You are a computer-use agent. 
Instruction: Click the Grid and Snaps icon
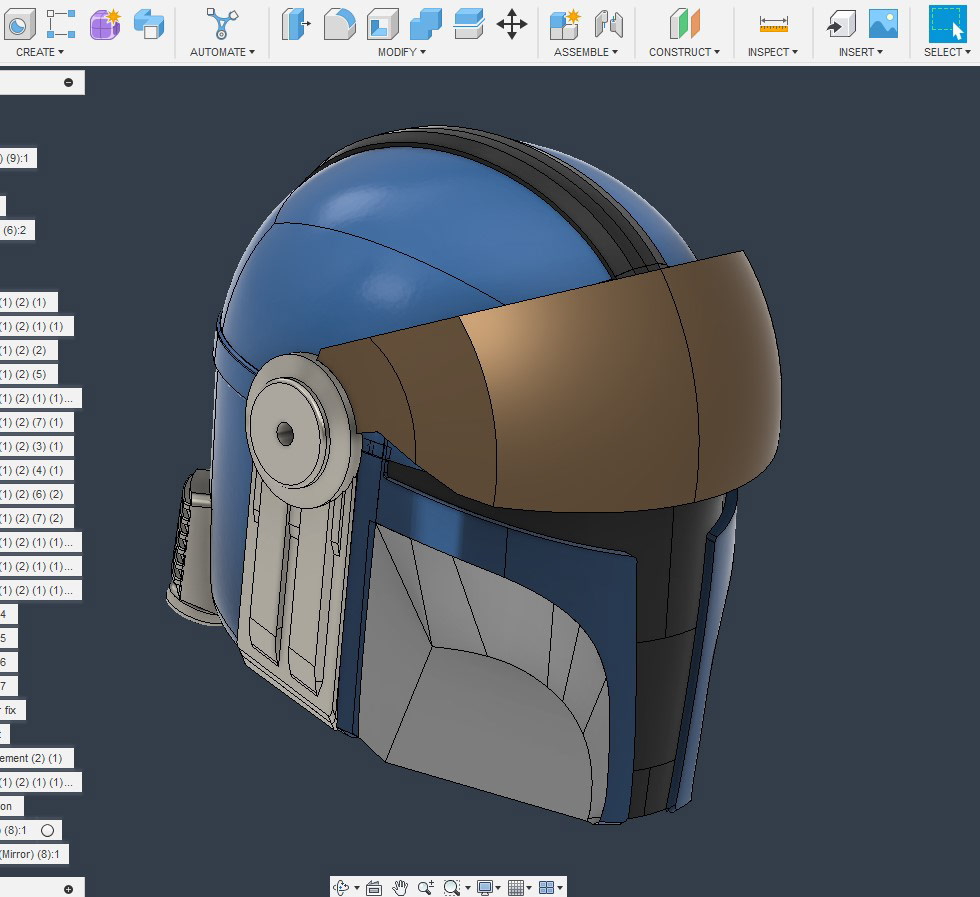[516, 887]
